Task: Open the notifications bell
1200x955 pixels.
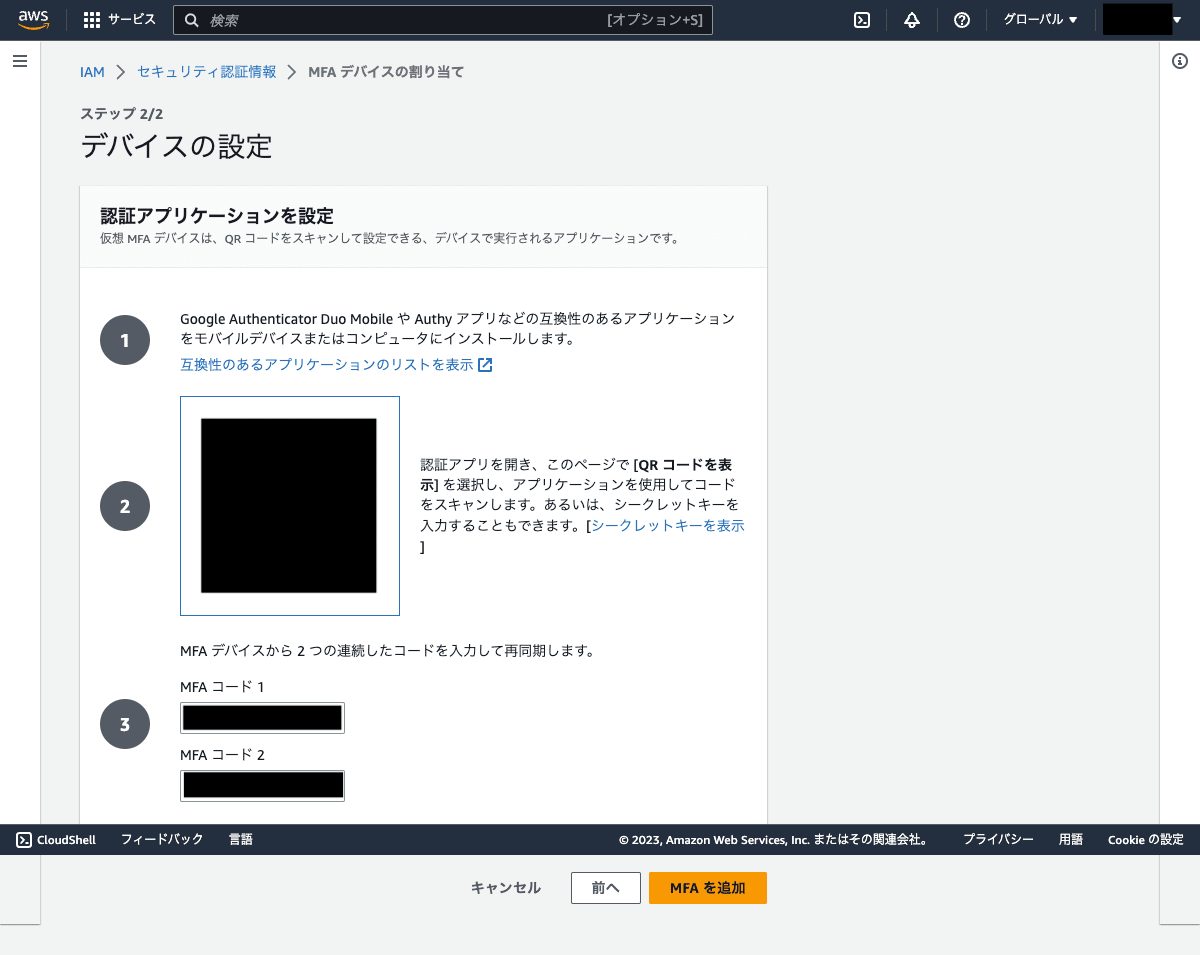Action: coord(912,20)
